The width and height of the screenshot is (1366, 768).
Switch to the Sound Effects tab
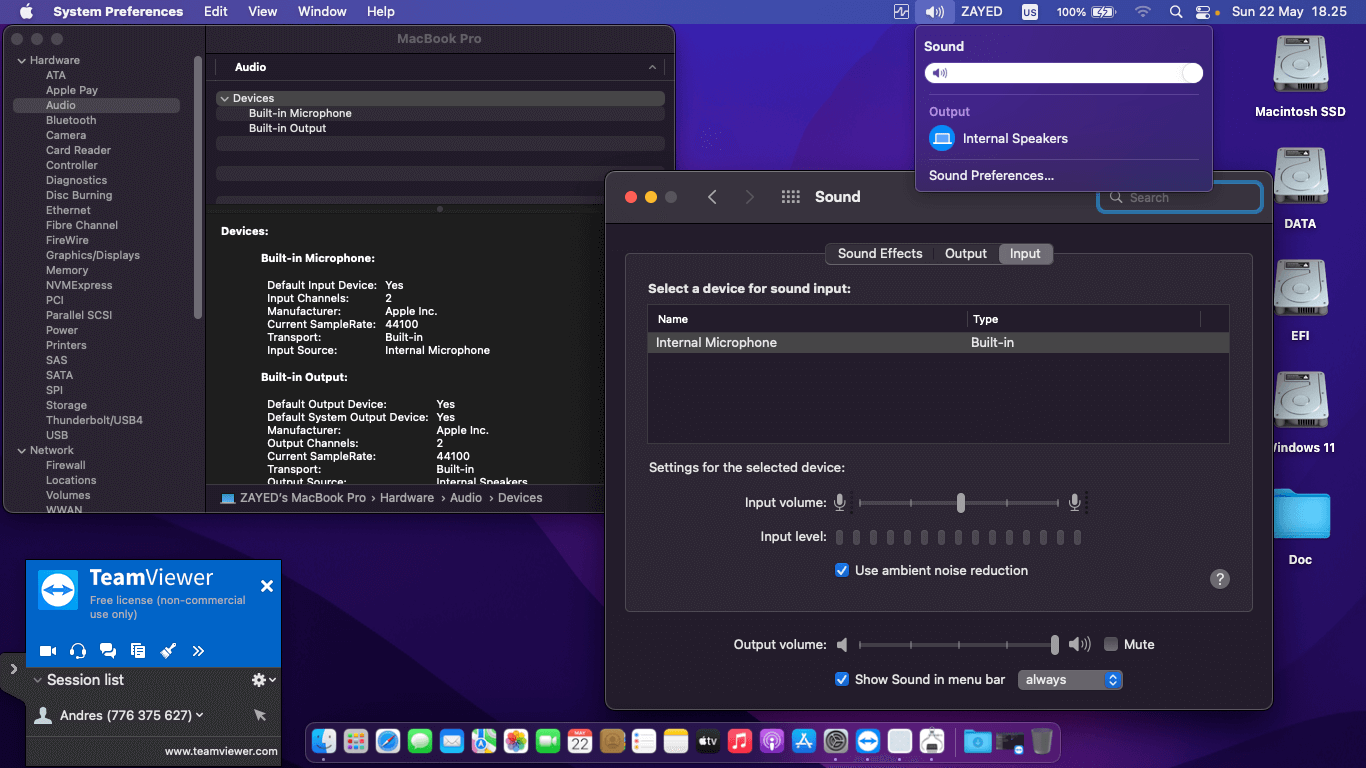[880, 254]
